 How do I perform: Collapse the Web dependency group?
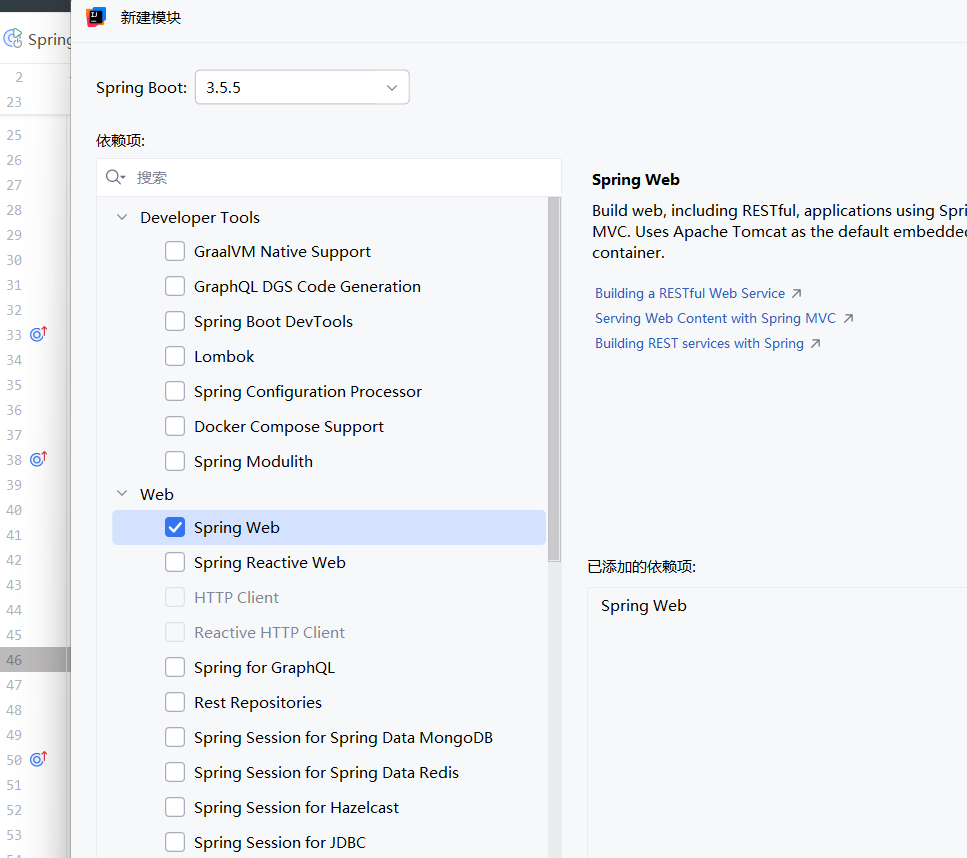(122, 493)
